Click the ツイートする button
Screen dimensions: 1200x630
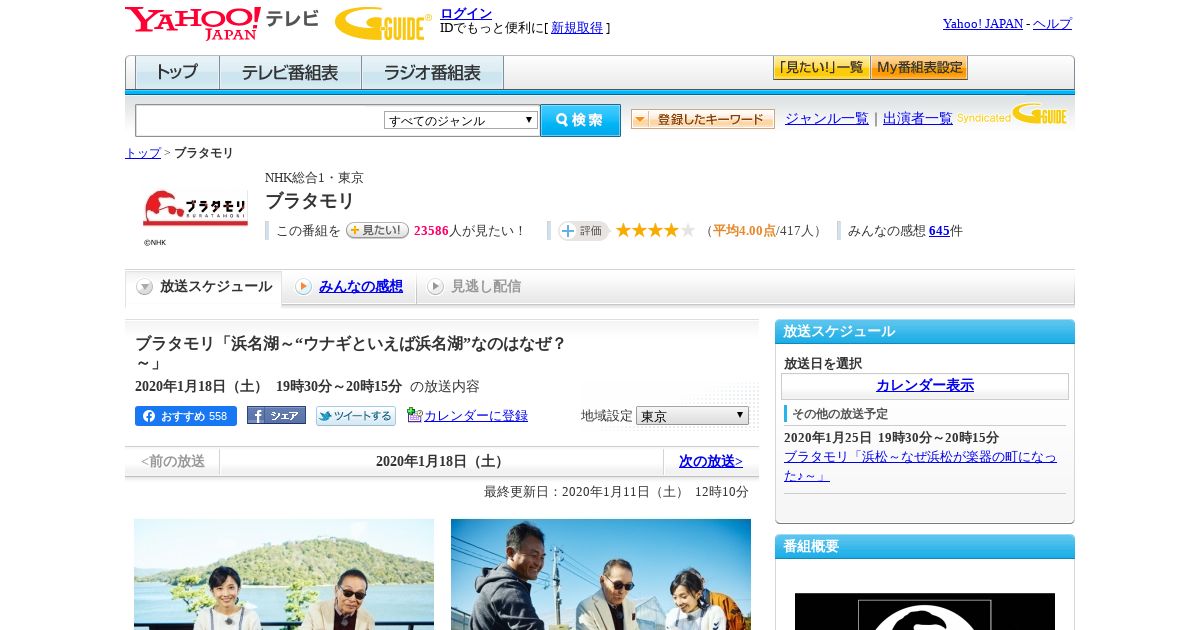pyautogui.click(x=356, y=416)
